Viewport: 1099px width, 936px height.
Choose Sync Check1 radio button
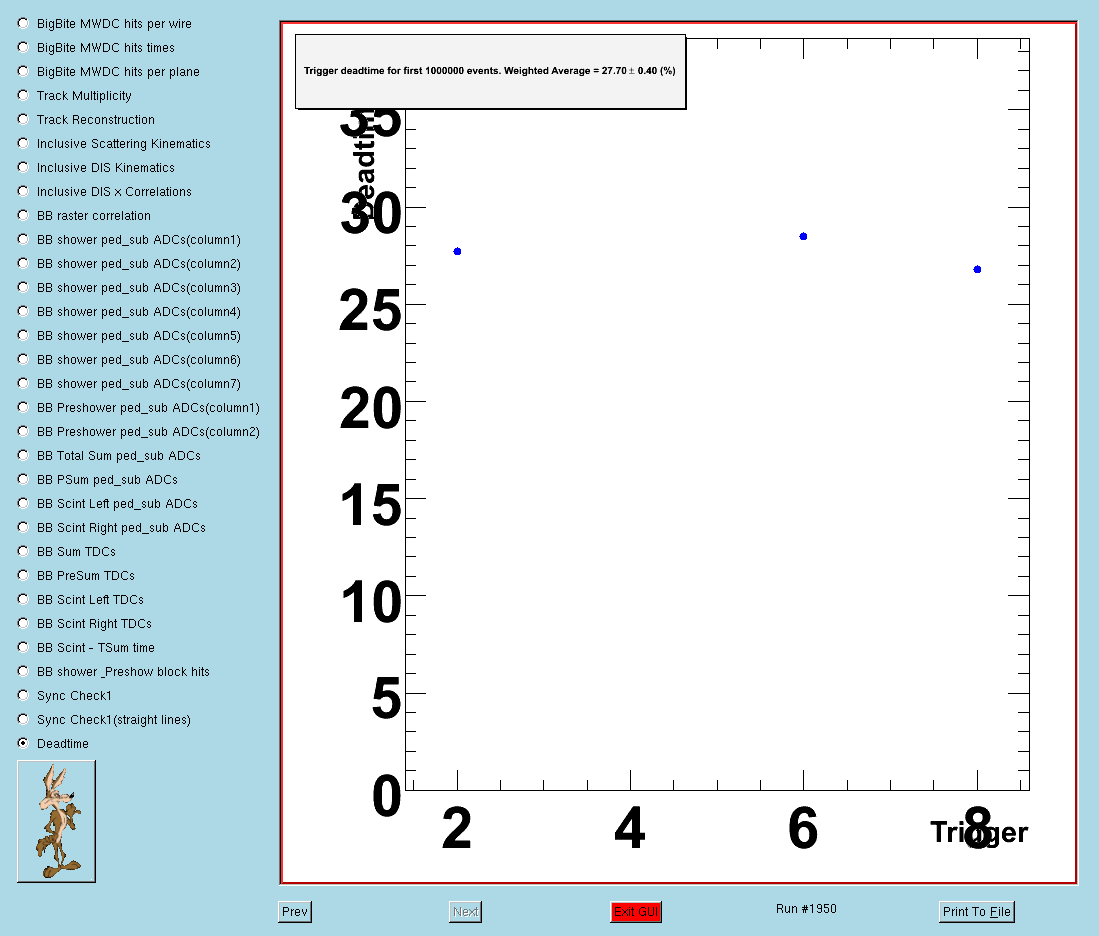(23, 695)
